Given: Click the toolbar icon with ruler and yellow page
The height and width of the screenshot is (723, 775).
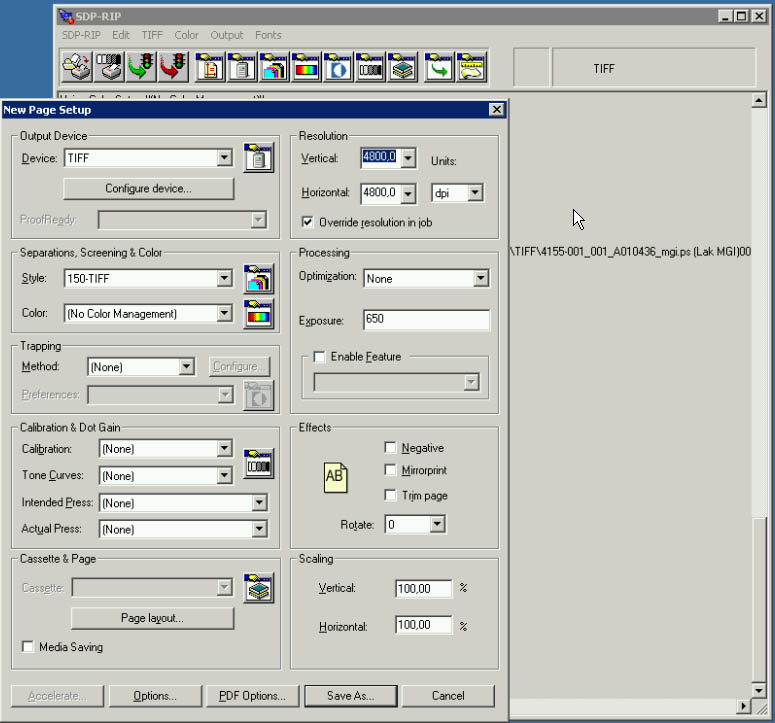Looking at the screenshot, I should (x=471, y=67).
